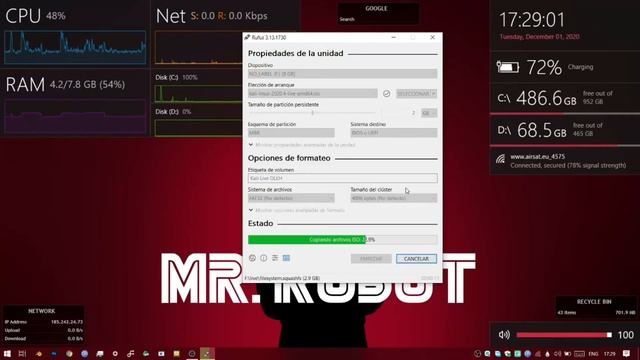Open Rufus language selection globe icon
The height and width of the screenshot is (360, 640).
click(x=252, y=258)
